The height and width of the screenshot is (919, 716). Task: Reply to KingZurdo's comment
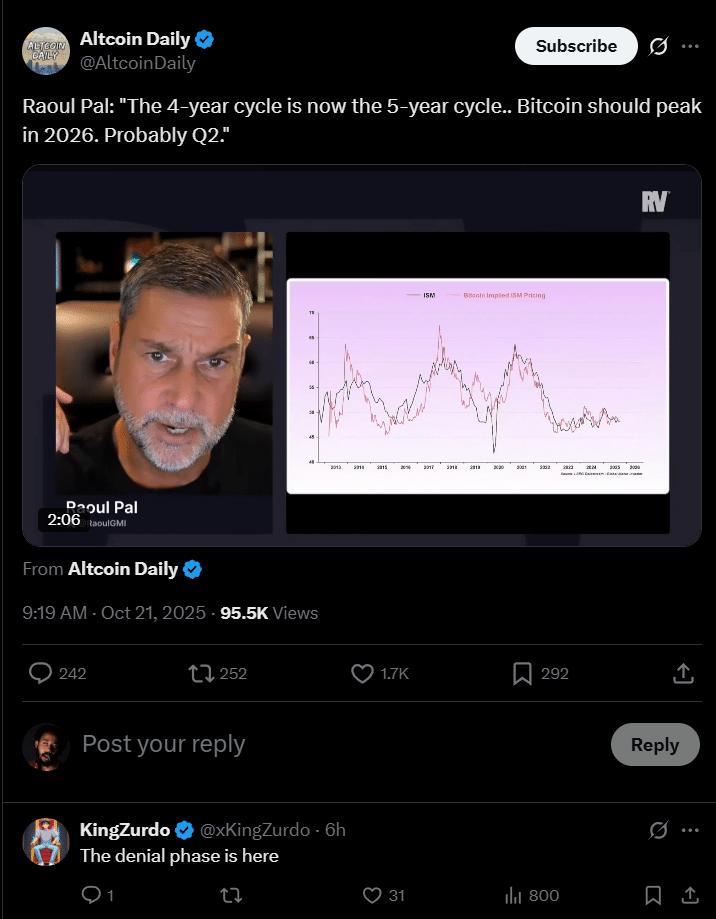tap(90, 896)
